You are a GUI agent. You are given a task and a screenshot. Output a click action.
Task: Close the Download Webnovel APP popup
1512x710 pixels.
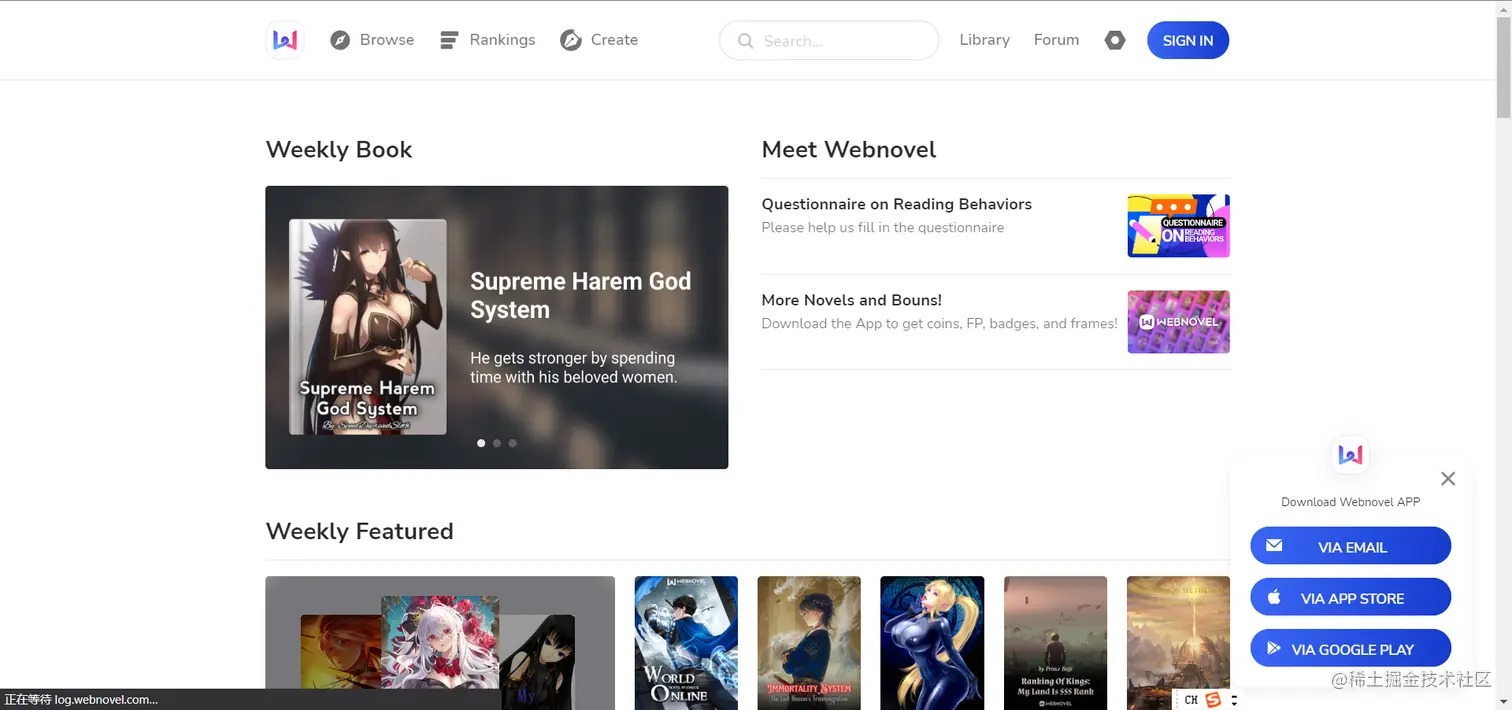click(x=1448, y=479)
